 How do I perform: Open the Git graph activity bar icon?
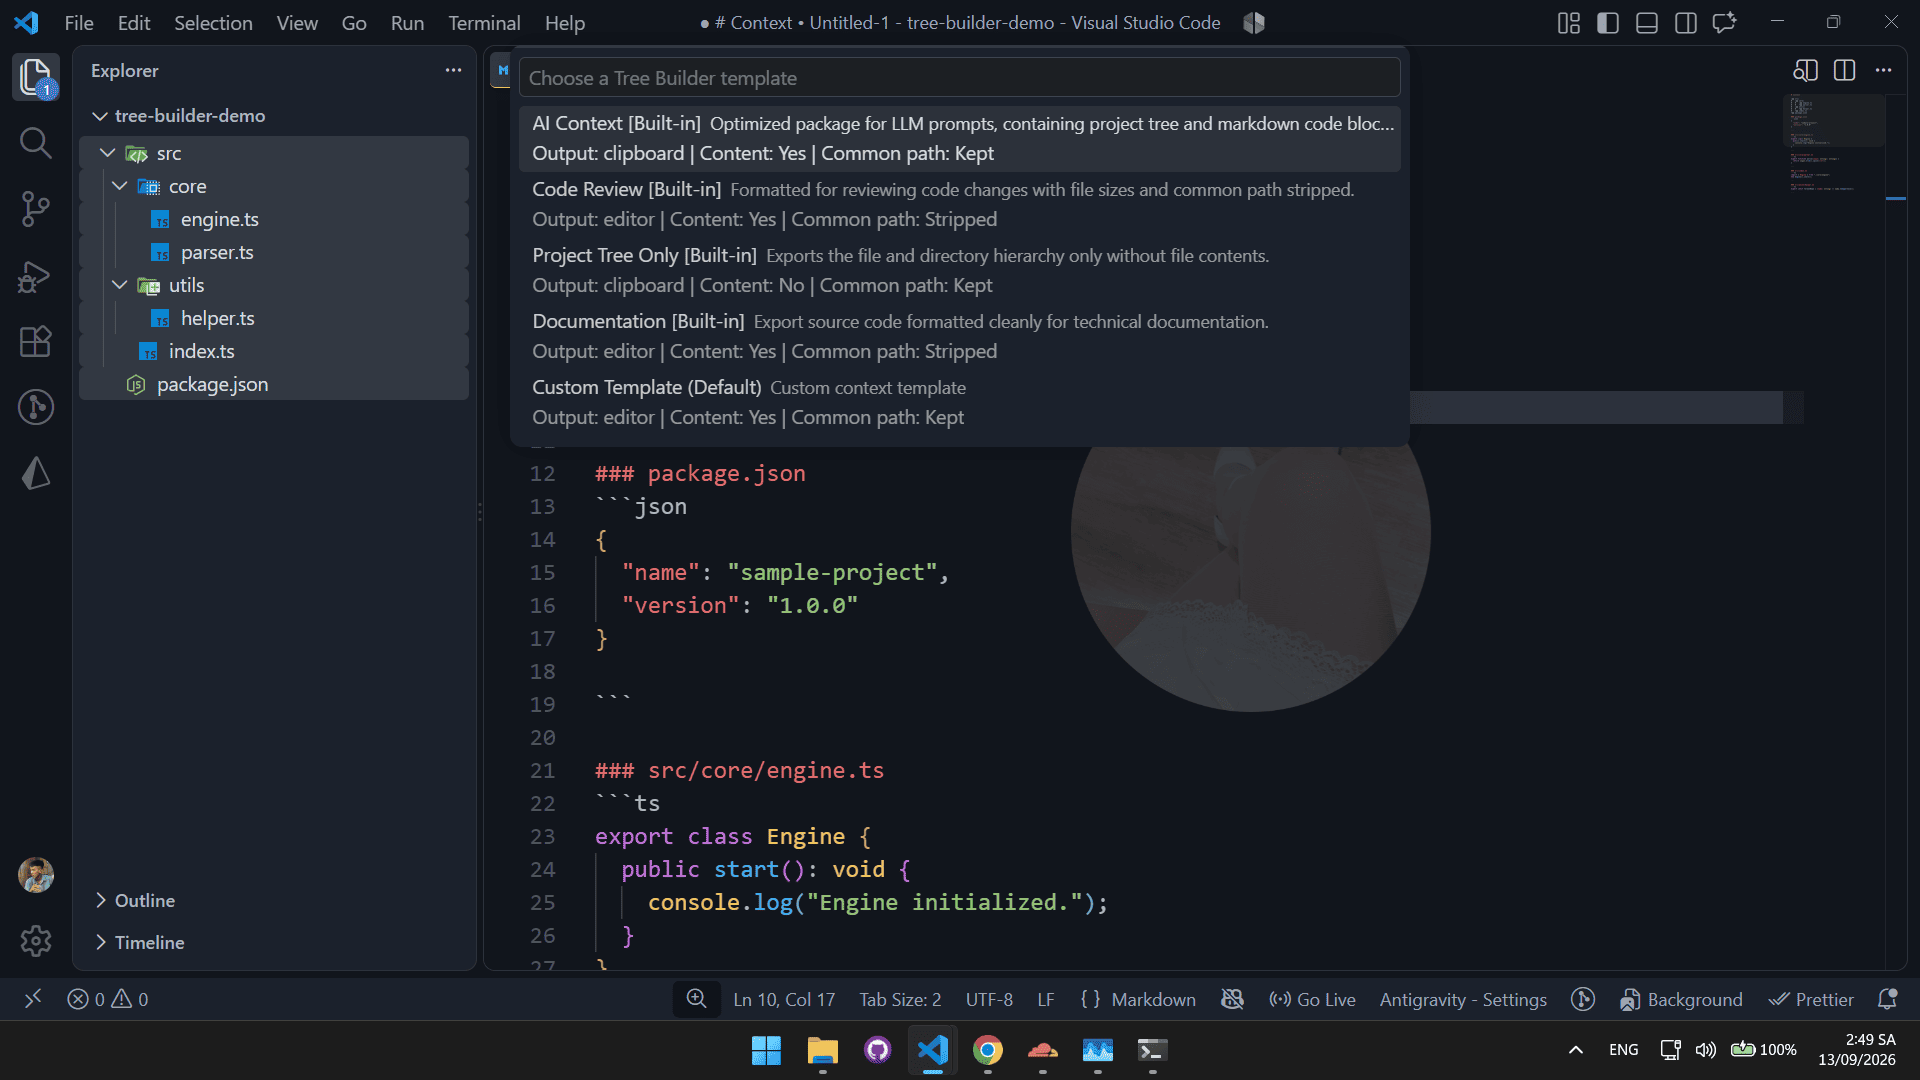(36, 407)
